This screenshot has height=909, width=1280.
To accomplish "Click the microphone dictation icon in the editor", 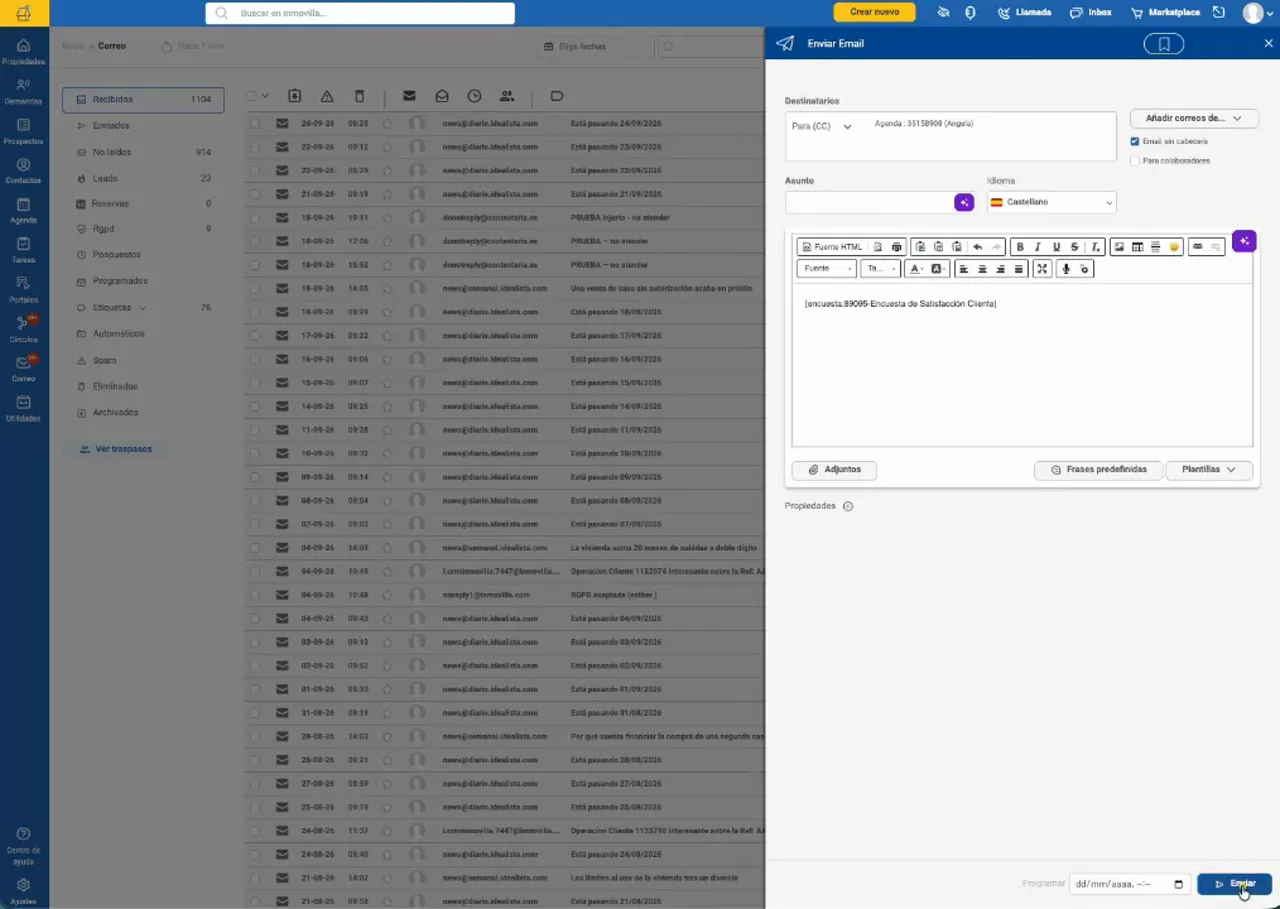I will click(x=1066, y=269).
